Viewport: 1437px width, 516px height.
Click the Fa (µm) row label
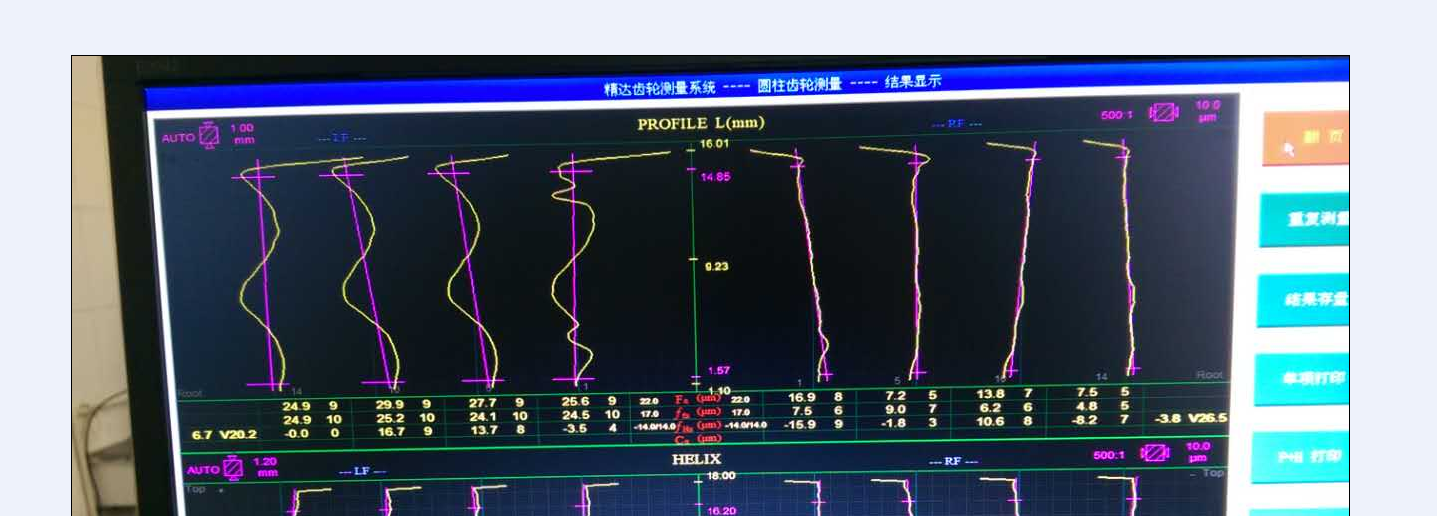[699, 400]
